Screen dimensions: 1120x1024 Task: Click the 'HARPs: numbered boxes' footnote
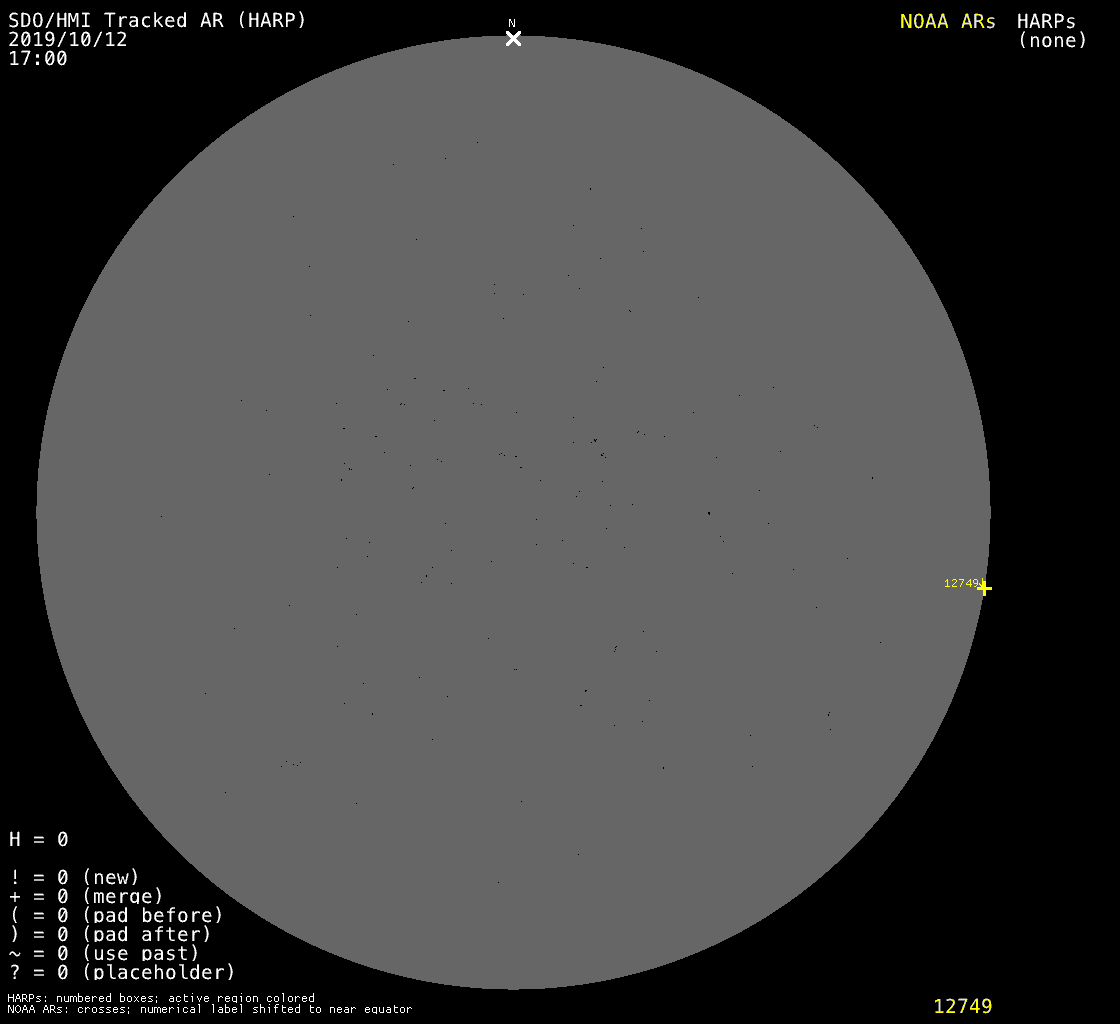tap(161, 998)
